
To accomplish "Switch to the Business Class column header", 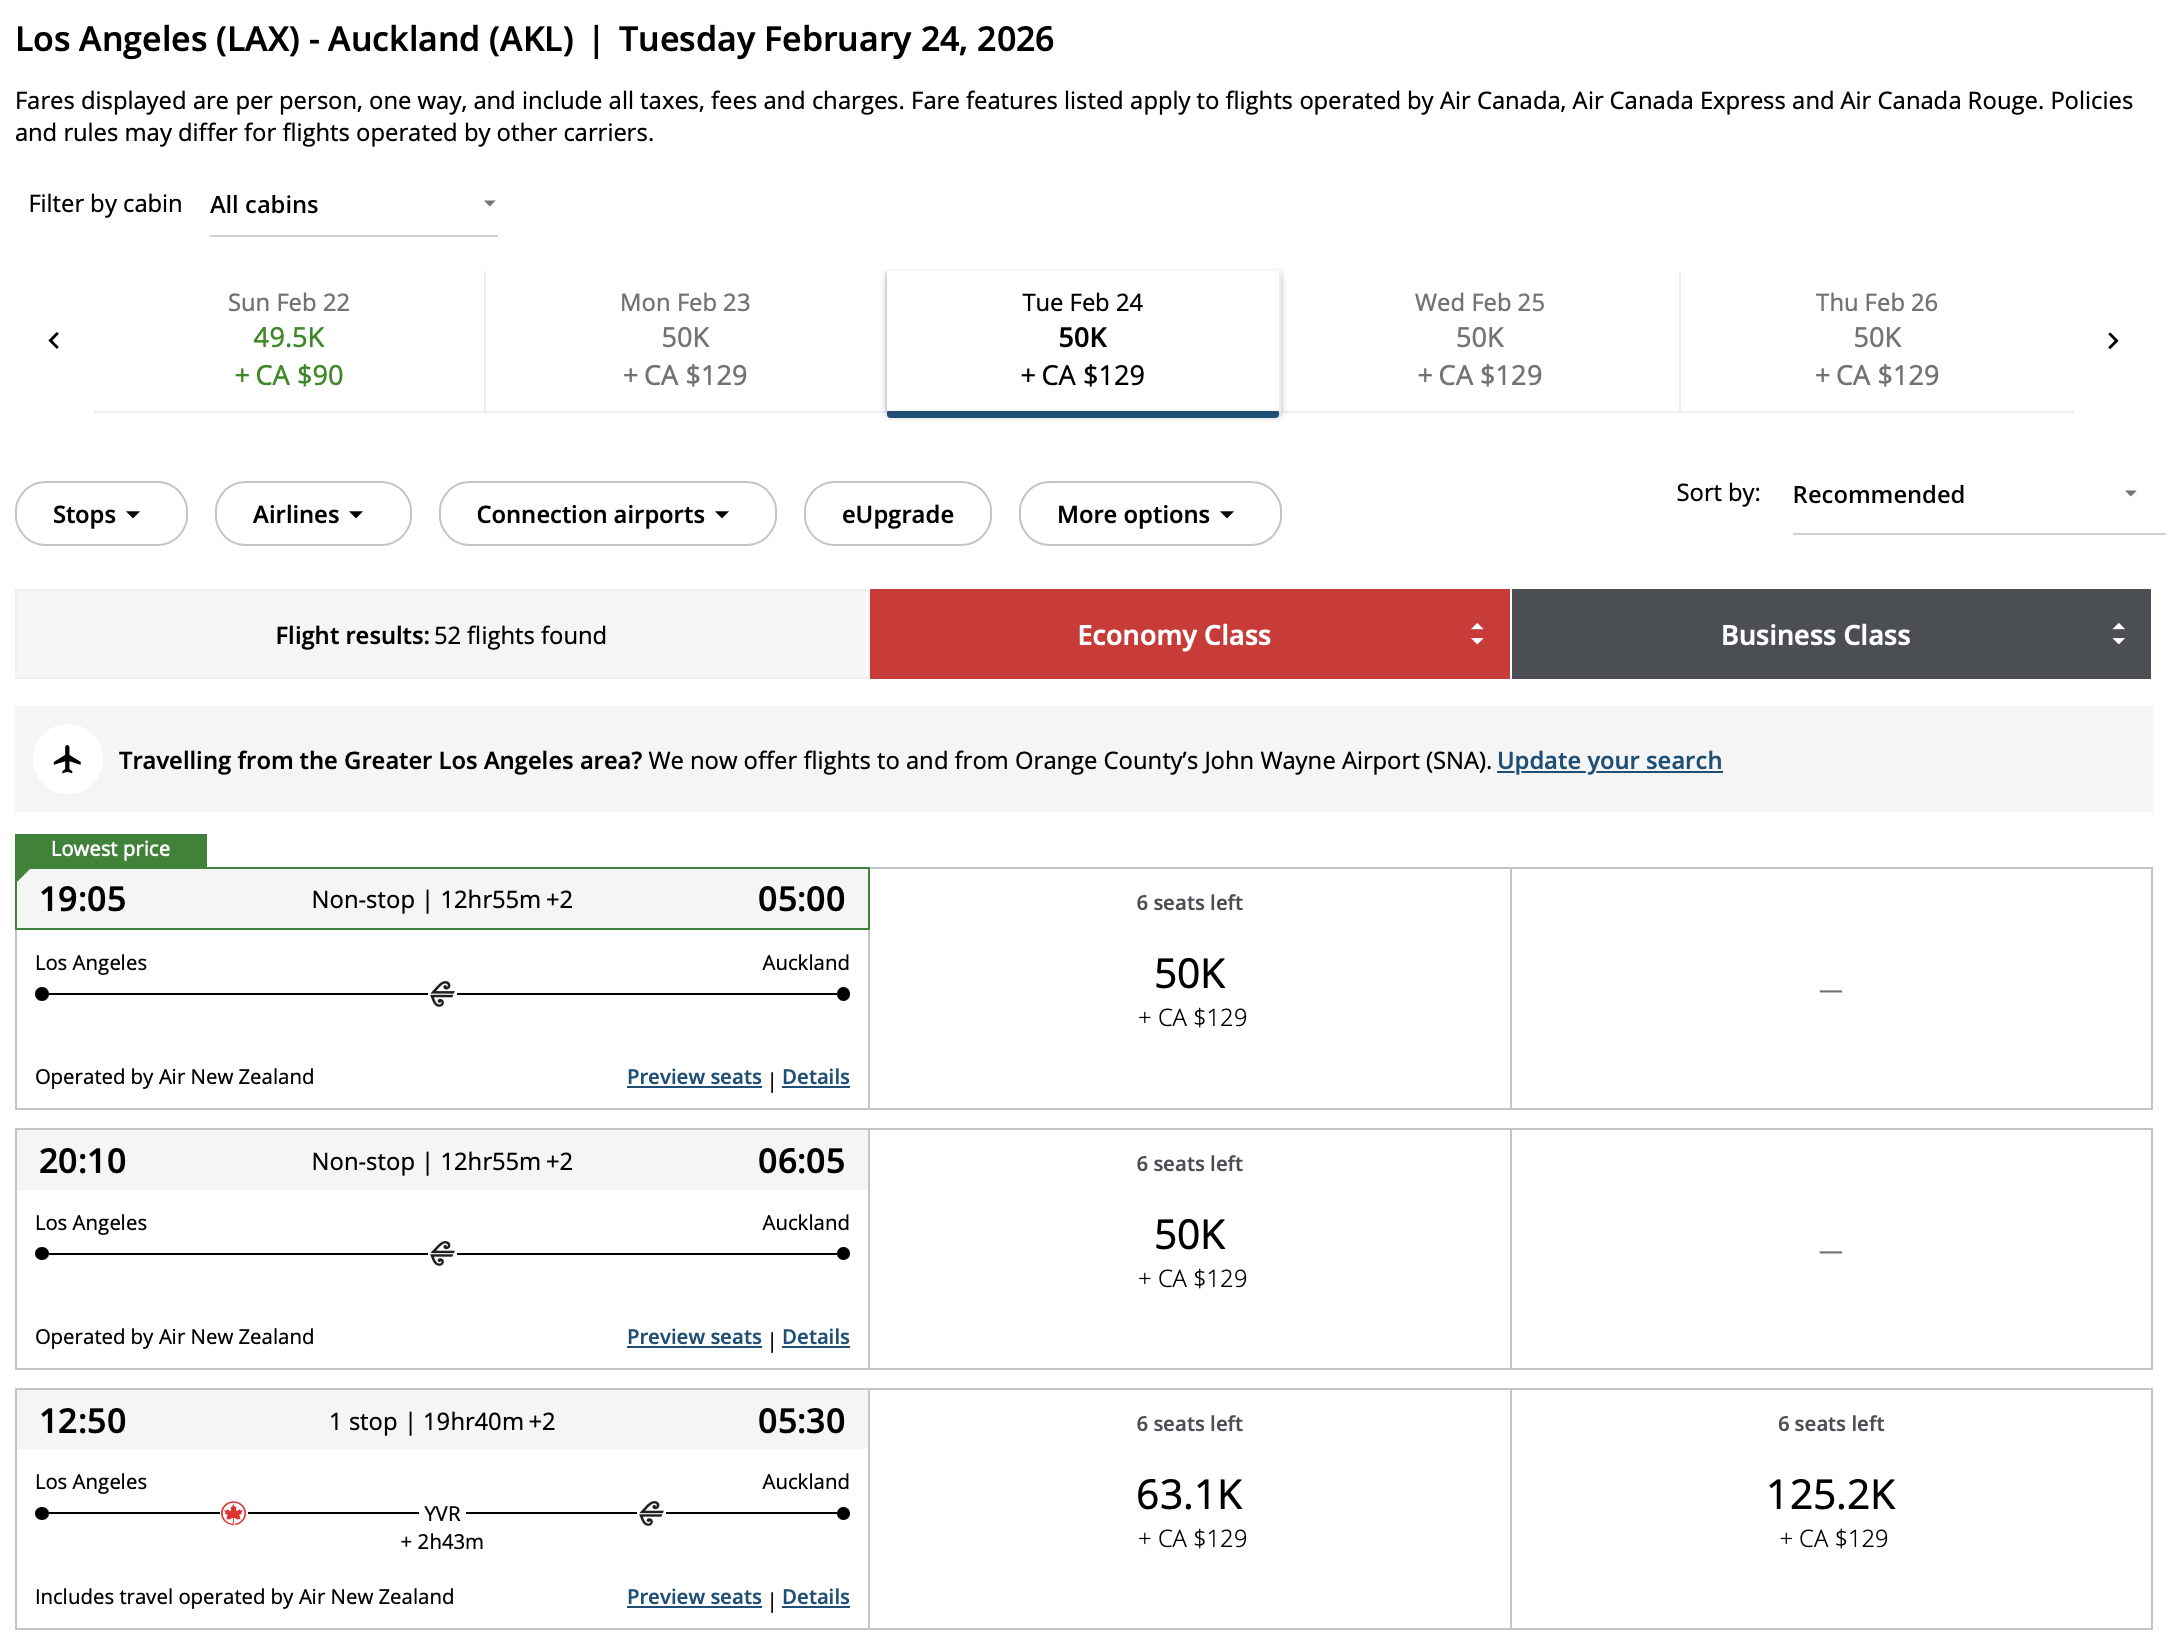I will (1814, 634).
